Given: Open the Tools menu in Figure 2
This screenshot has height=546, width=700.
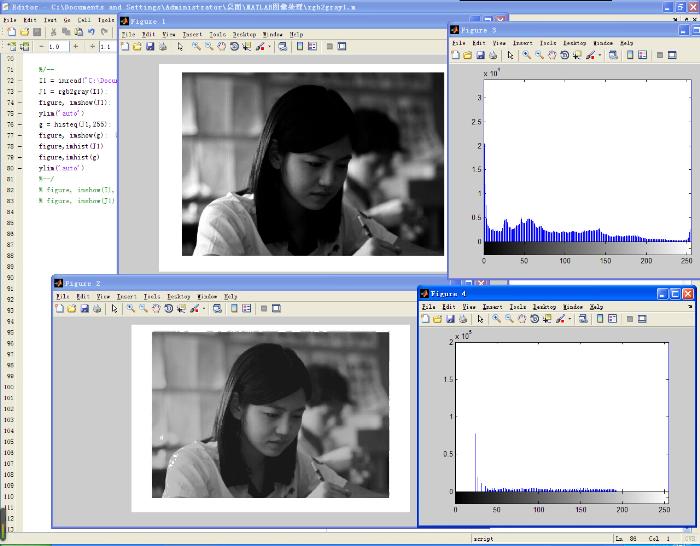Looking at the screenshot, I should (152, 296).
